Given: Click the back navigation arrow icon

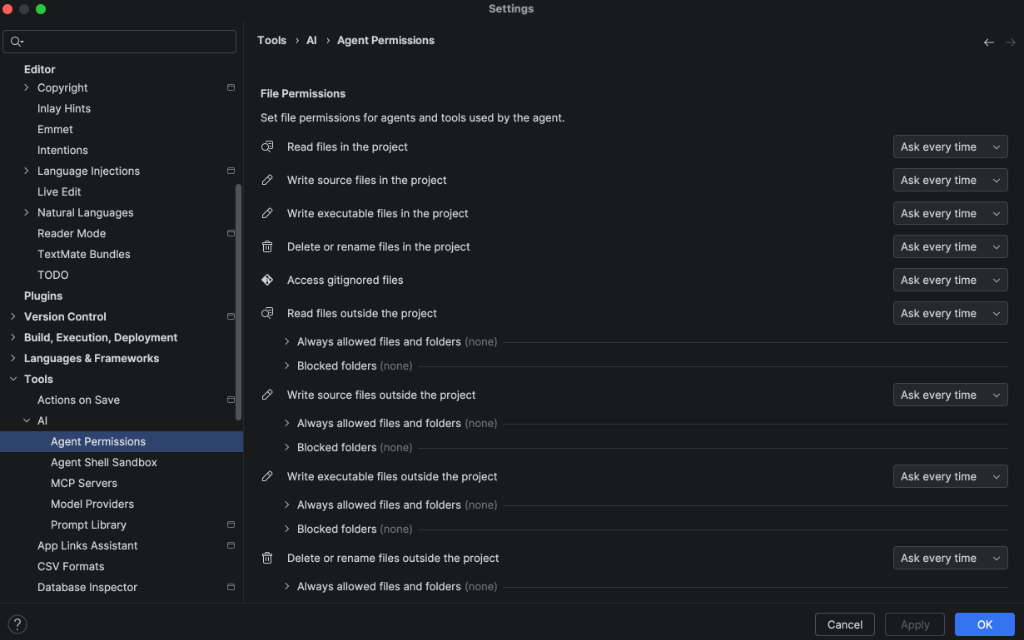Looking at the screenshot, I should tap(988, 42).
